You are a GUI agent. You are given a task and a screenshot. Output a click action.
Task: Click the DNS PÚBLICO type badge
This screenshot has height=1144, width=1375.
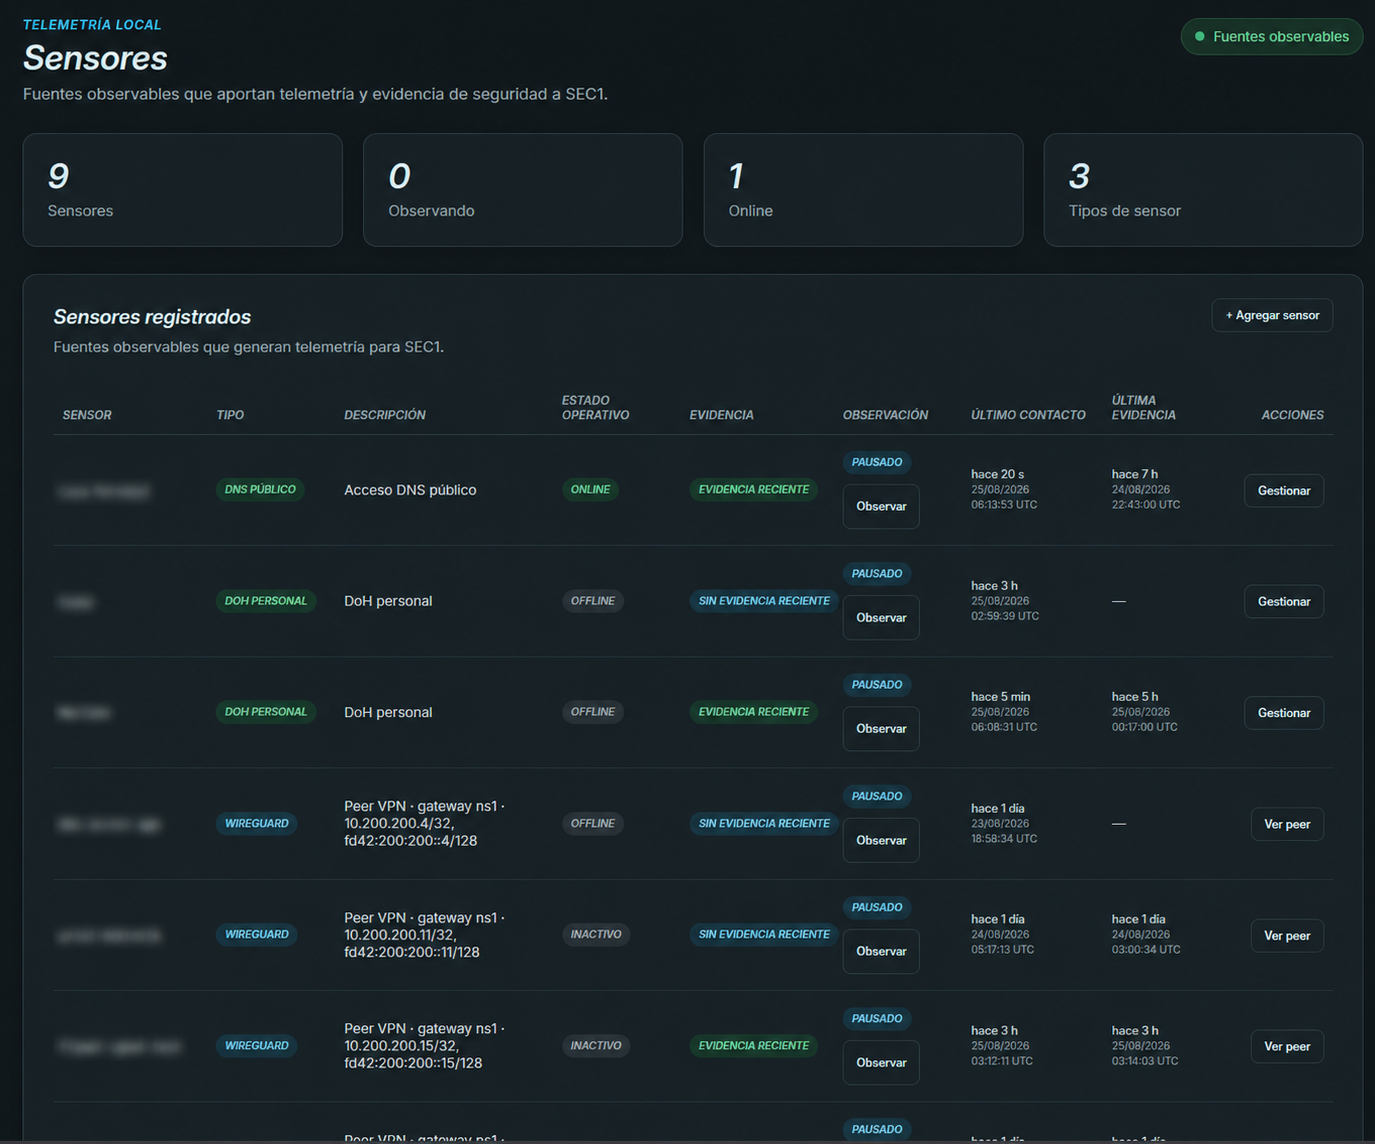260,490
